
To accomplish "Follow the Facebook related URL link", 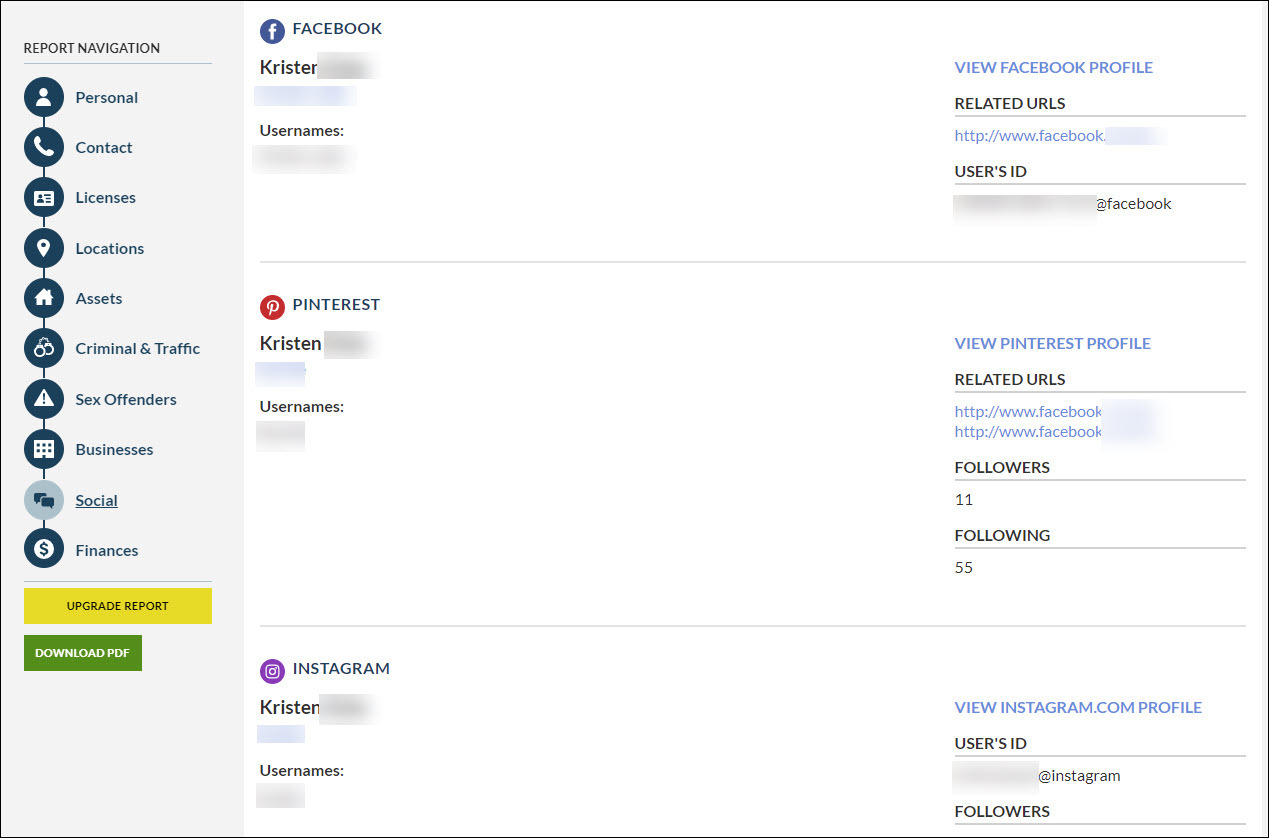I will point(1060,135).
